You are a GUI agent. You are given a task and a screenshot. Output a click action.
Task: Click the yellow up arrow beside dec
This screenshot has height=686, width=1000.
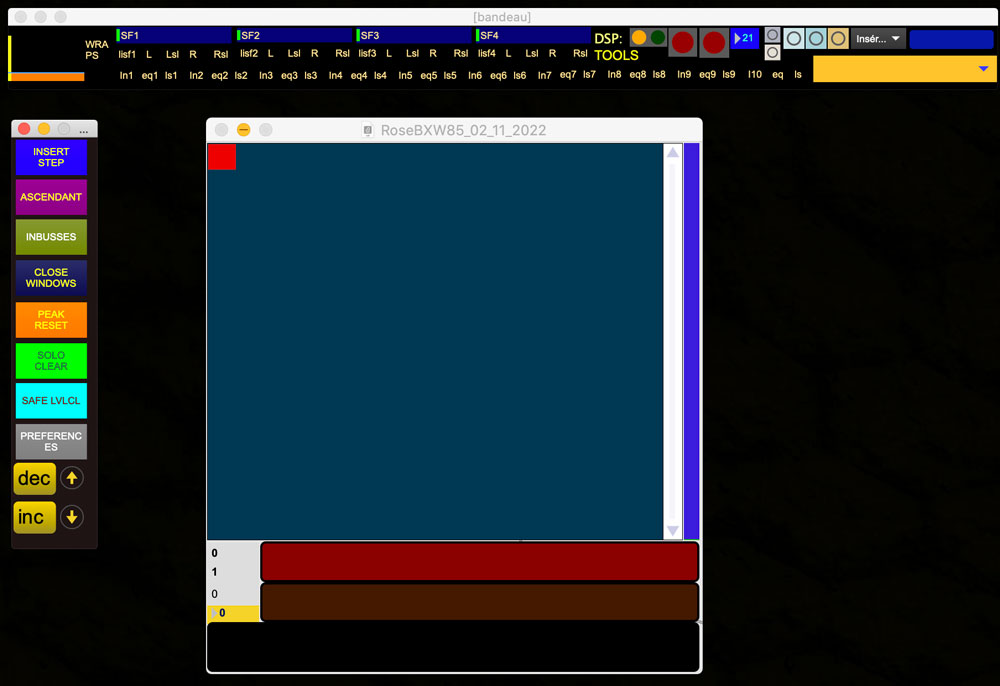71,478
